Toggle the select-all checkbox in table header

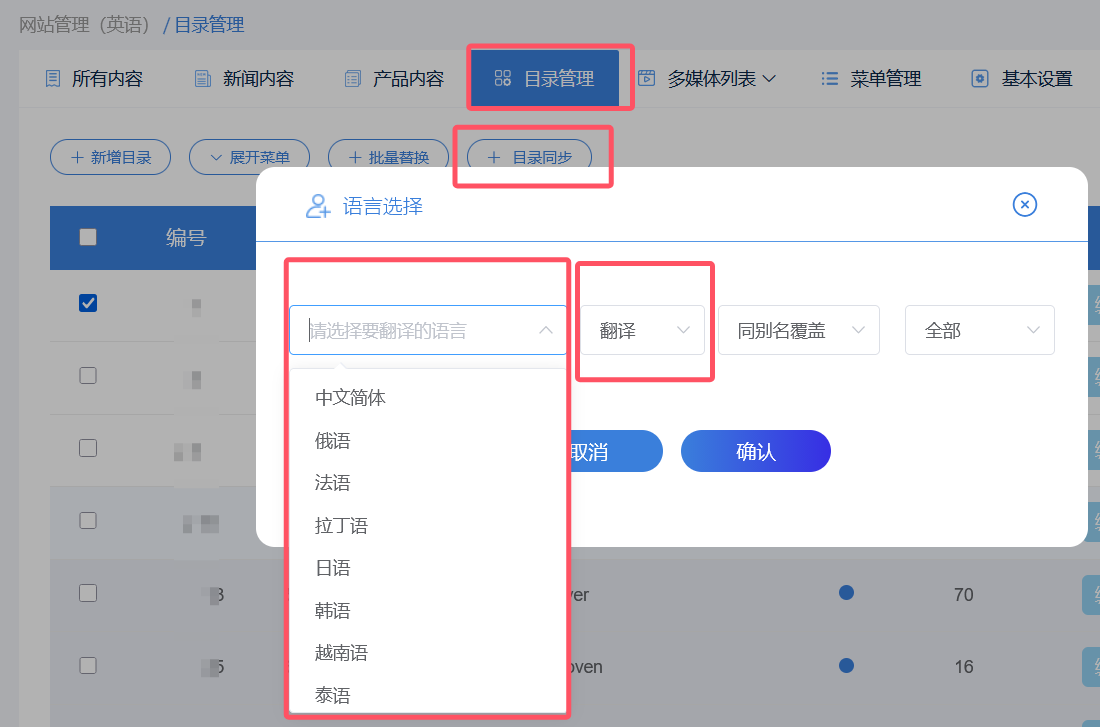[x=88, y=237]
